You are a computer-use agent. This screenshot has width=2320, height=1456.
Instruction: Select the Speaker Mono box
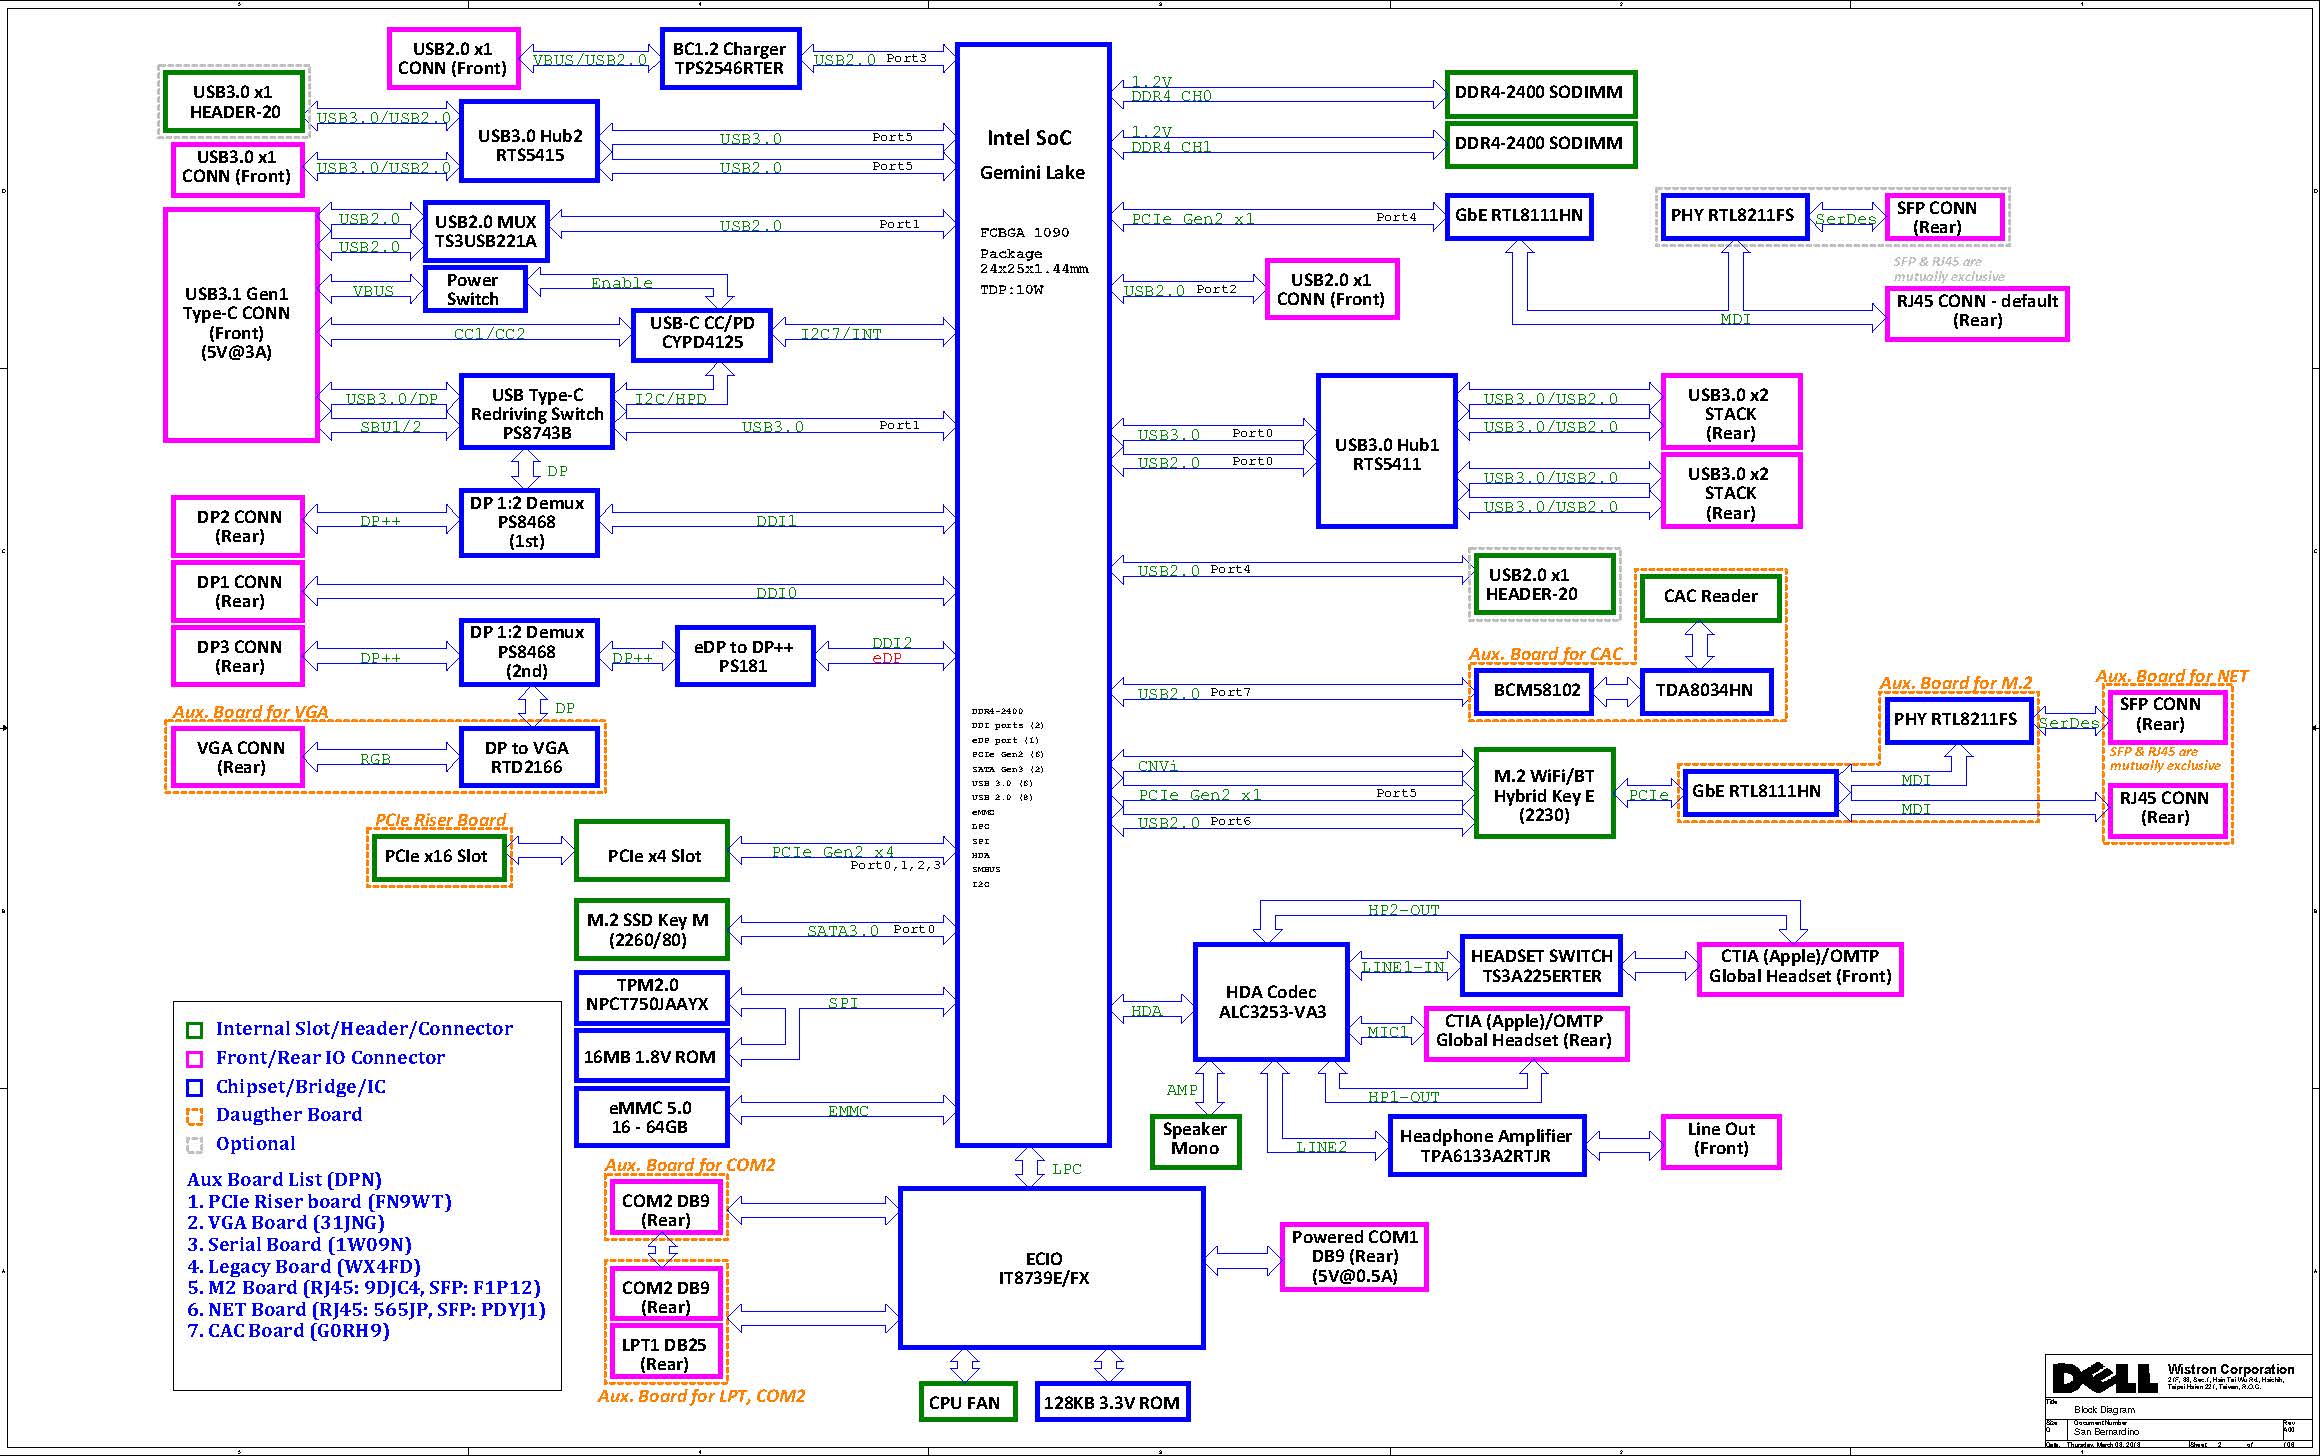click(1195, 1140)
